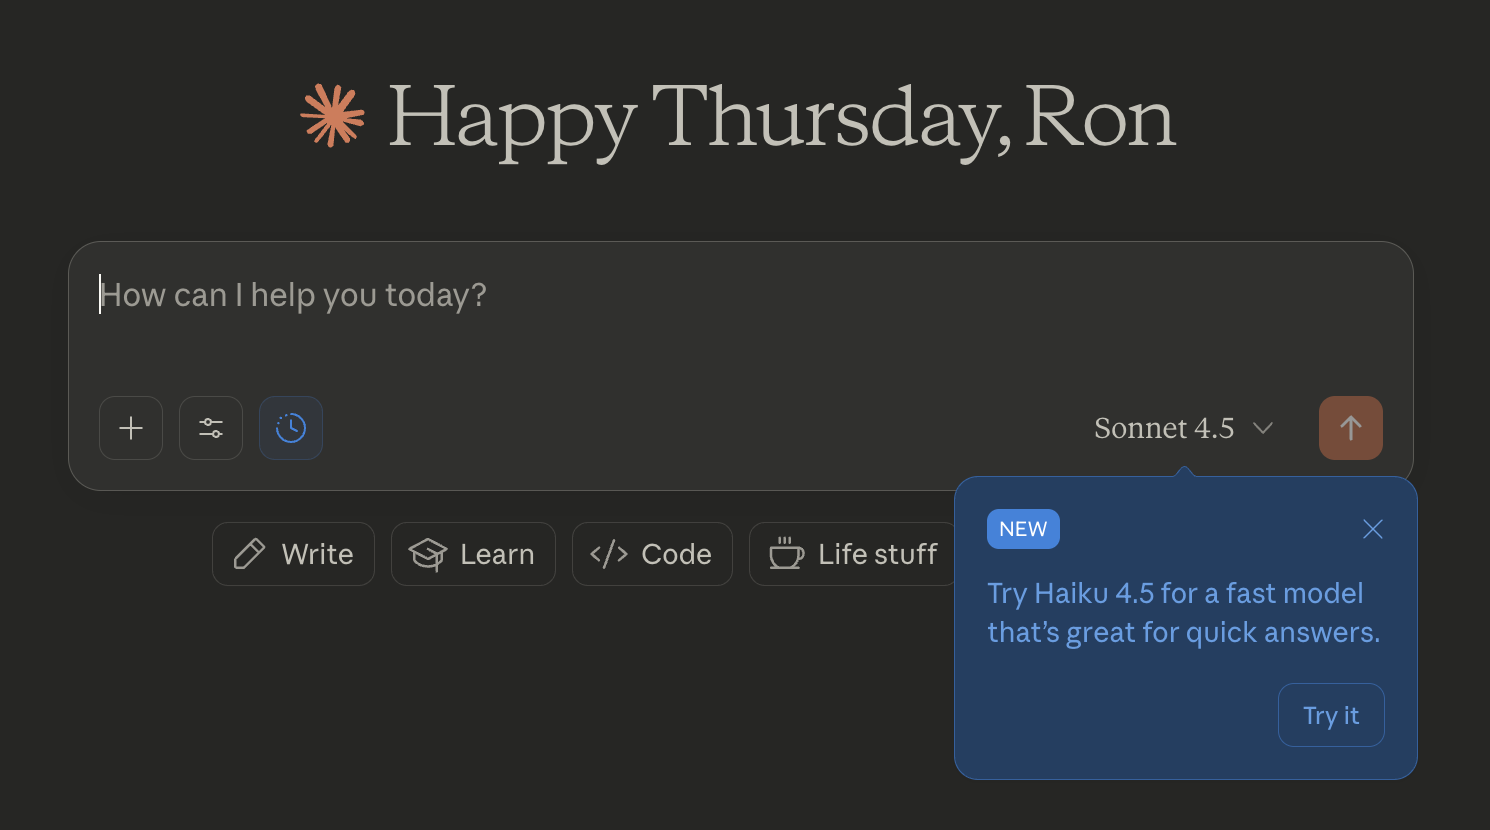
Task: Click the Try it button
Action: [x=1331, y=715]
